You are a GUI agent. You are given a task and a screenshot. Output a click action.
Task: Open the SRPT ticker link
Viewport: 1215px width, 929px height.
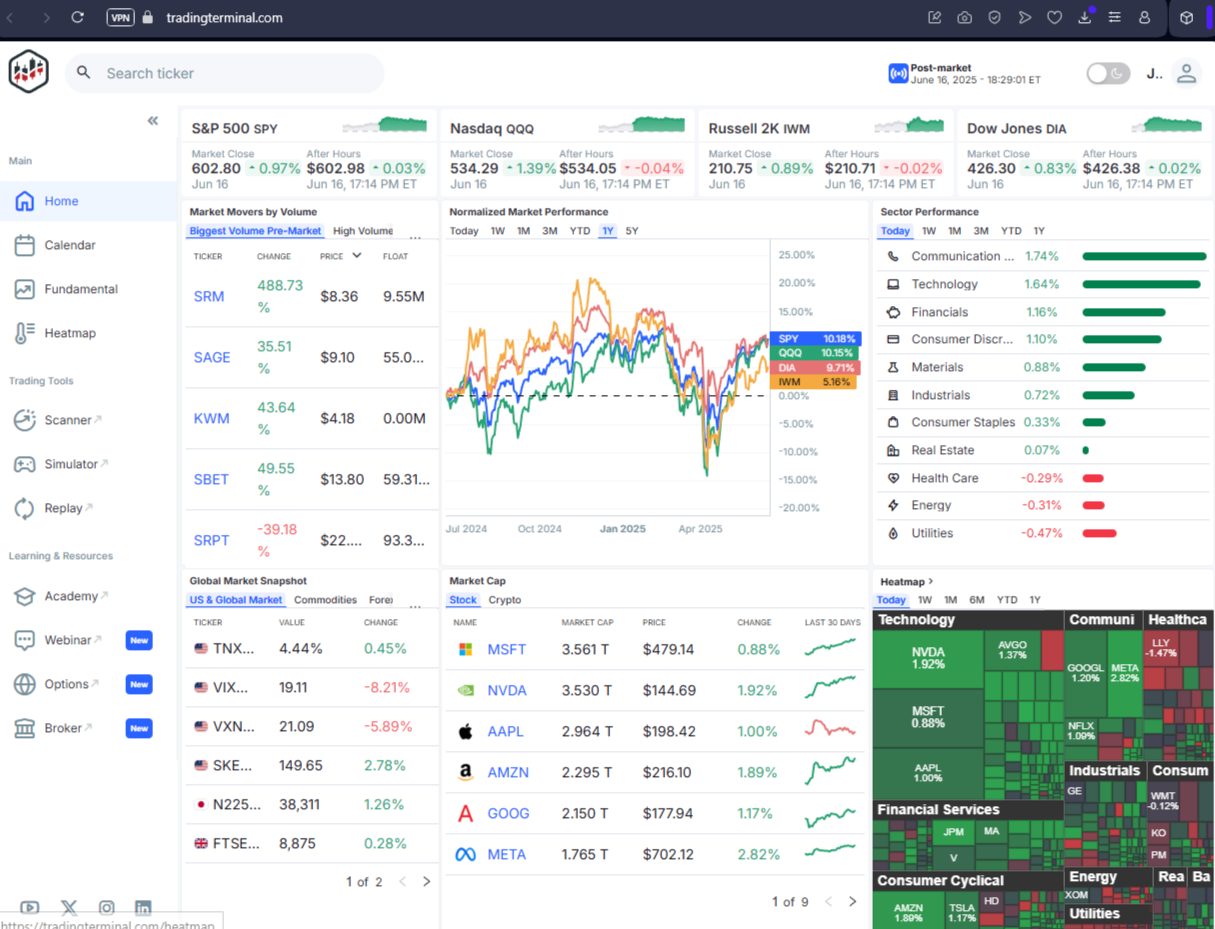211,540
